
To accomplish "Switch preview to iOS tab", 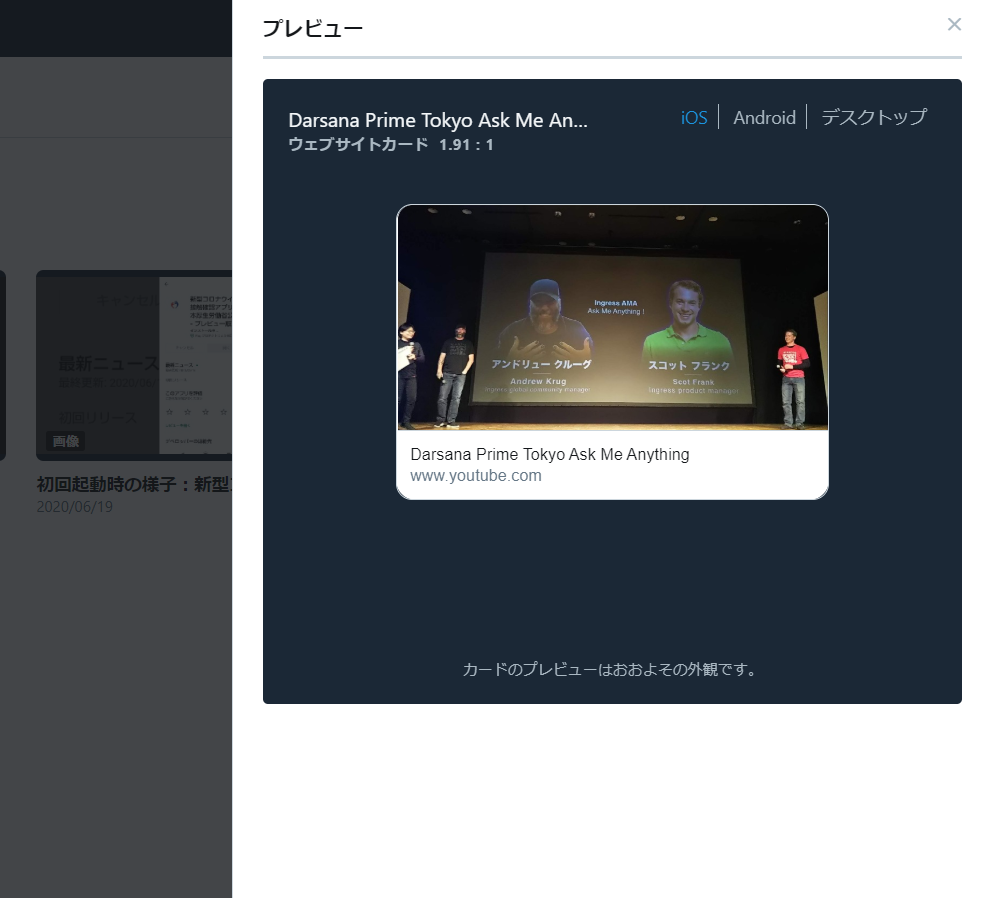I will pos(693,118).
